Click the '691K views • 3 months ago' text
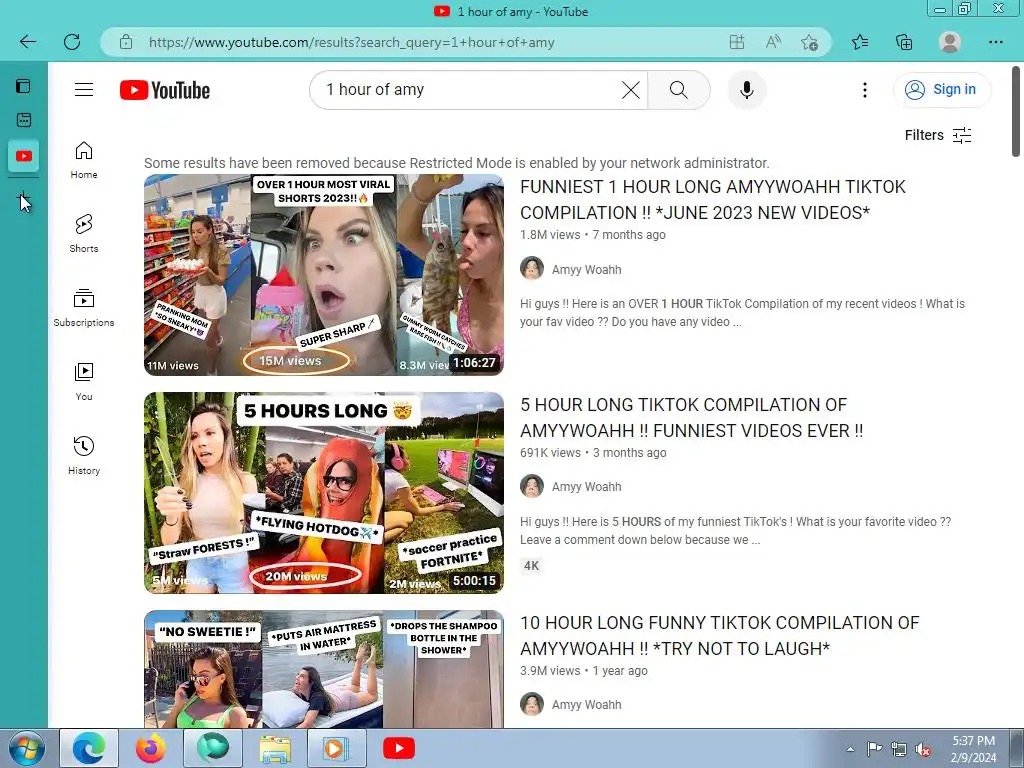1024x768 pixels. click(x=593, y=453)
